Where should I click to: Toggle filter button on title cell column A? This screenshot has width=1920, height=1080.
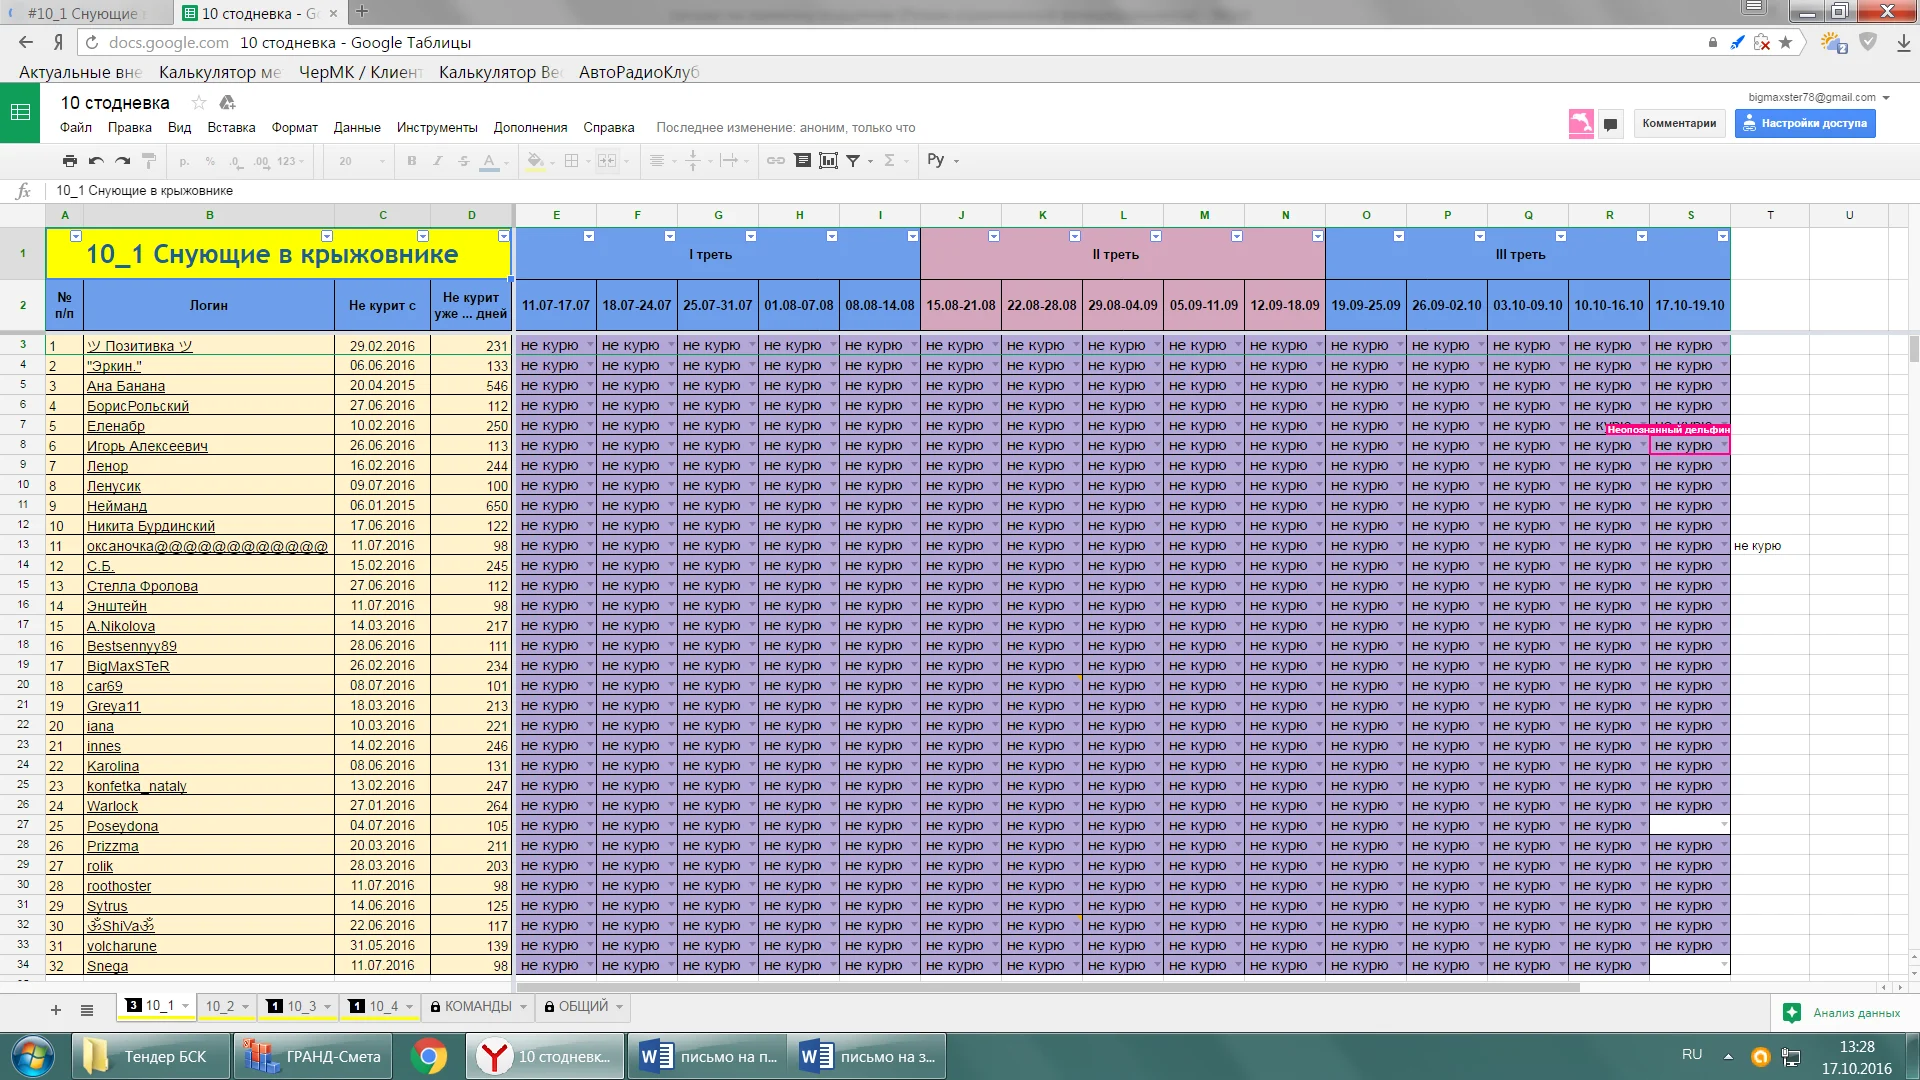pyautogui.click(x=76, y=237)
